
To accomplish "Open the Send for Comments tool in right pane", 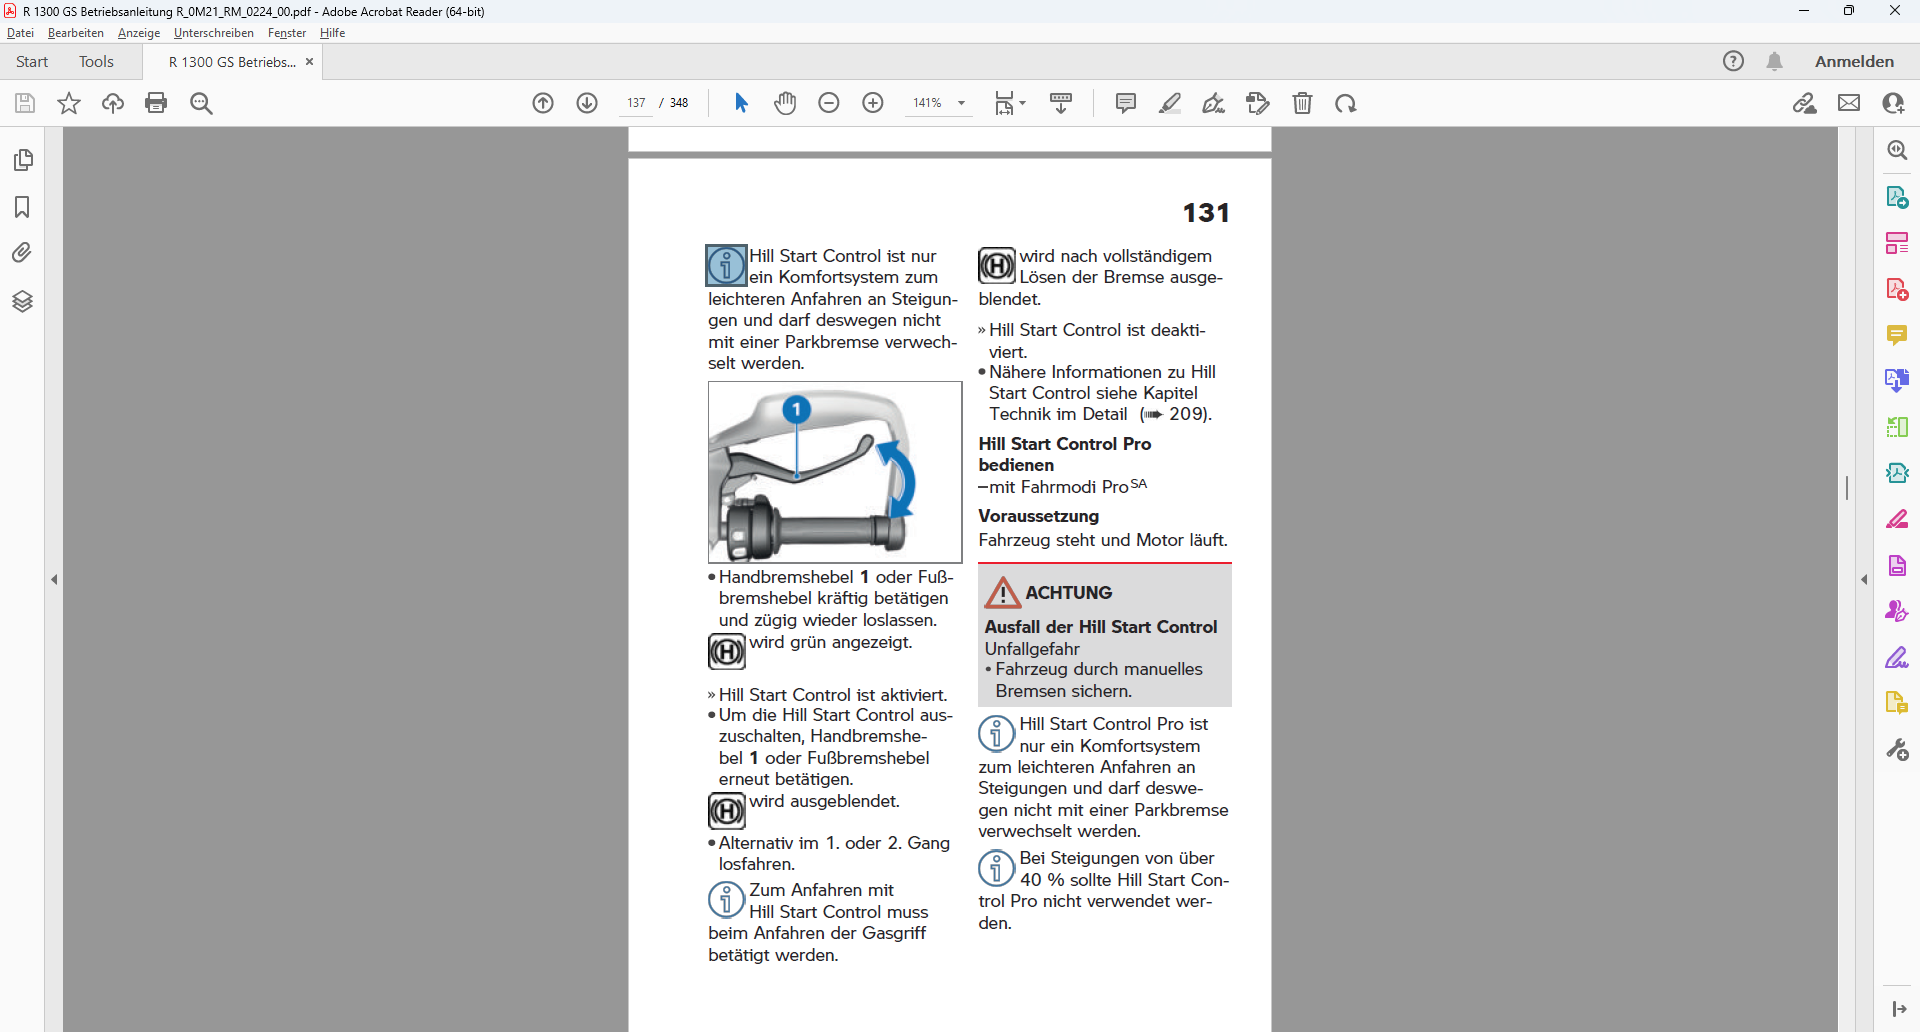I will 1897,703.
